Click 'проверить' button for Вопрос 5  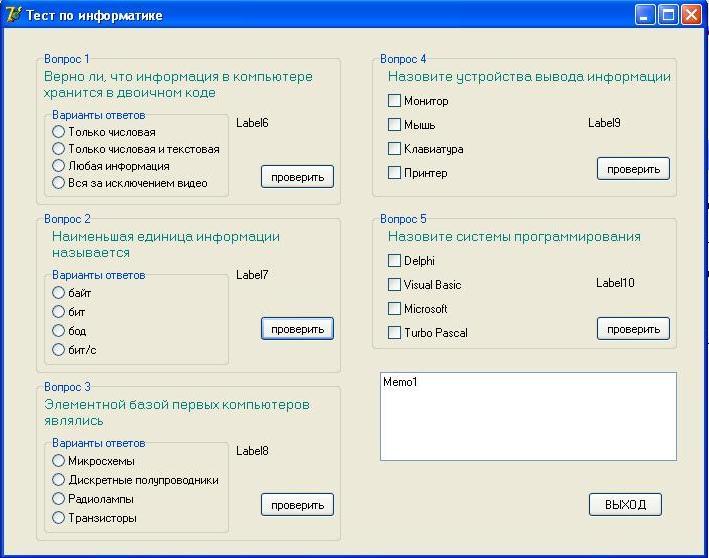click(633, 329)
